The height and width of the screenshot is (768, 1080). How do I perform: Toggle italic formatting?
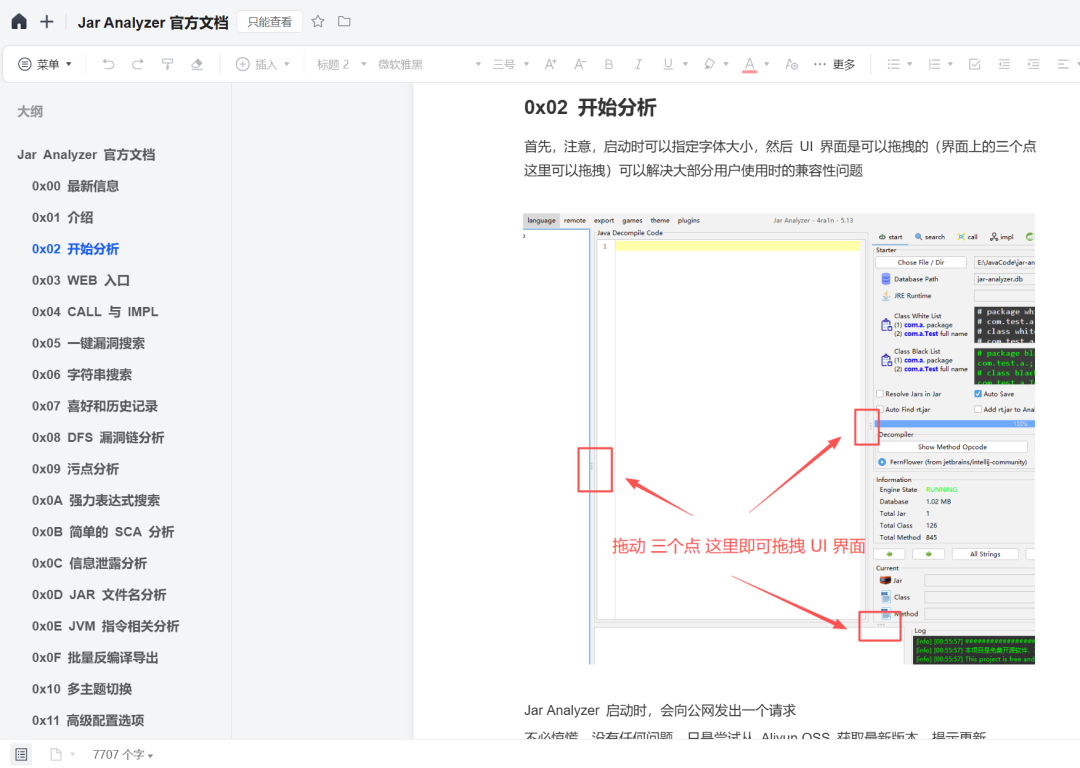pyautogui.click(x=638, y=64)
